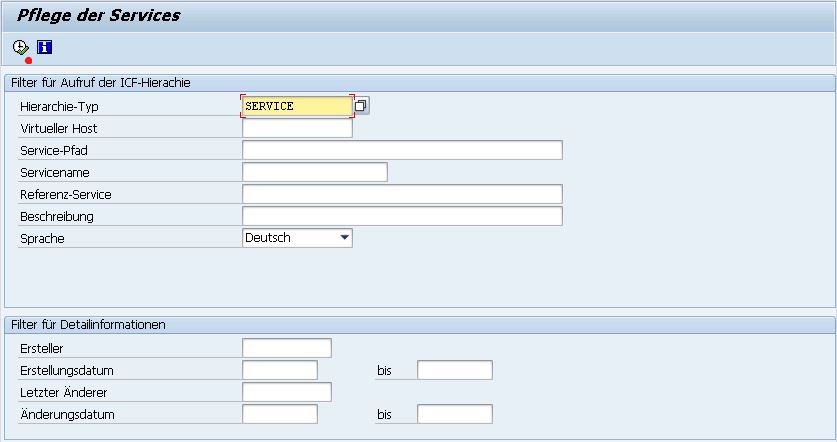The width and height of the screenshot is (837, 442).
Task: Select the Servicename input field
Action: (314, 172)
